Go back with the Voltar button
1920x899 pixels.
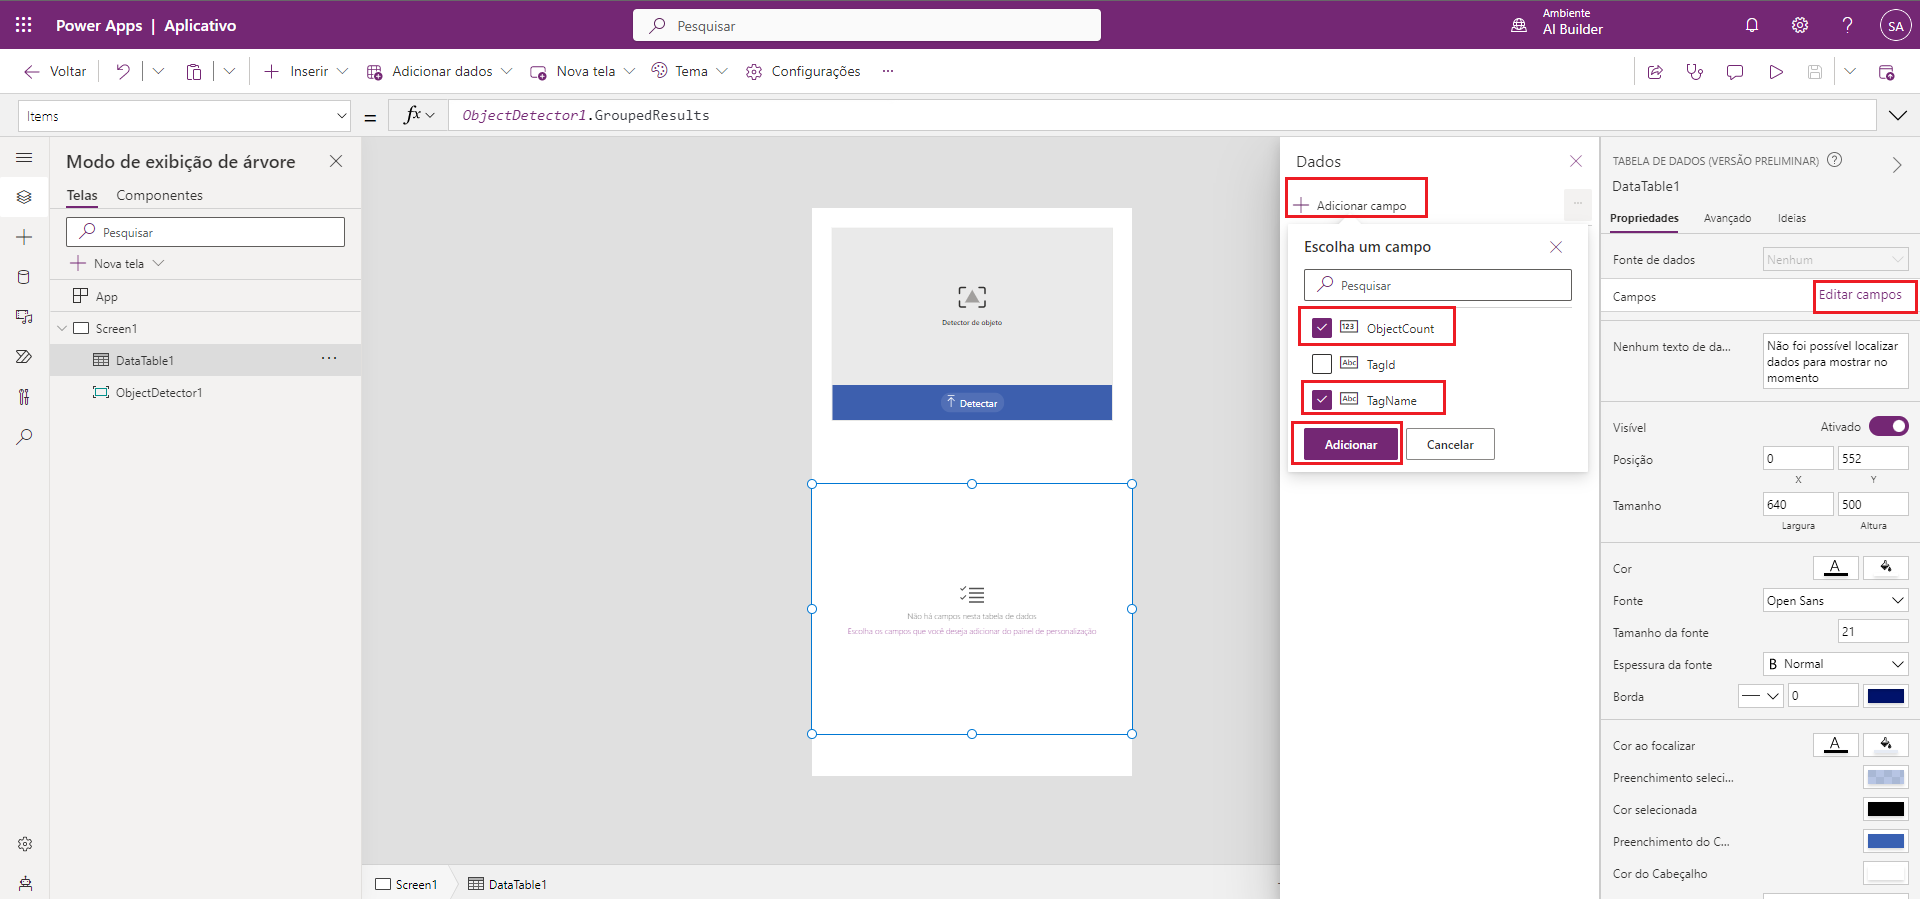pyautogui.click(x=55, y=71)
